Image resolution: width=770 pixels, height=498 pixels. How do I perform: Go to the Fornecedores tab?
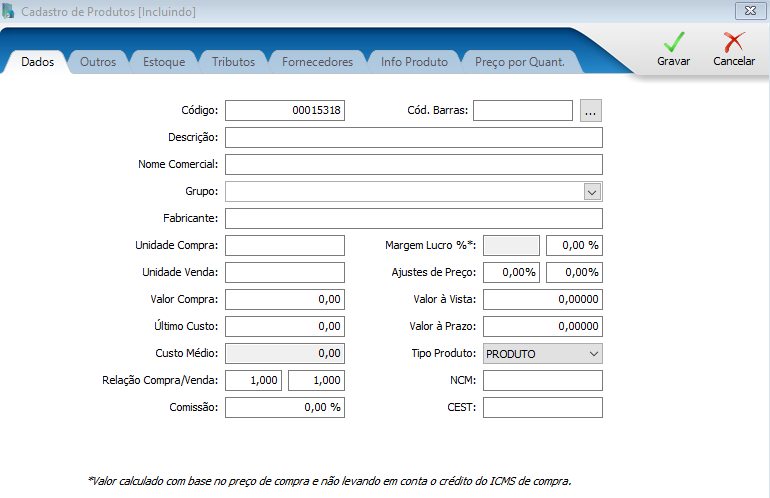click(x=317, y=62)
